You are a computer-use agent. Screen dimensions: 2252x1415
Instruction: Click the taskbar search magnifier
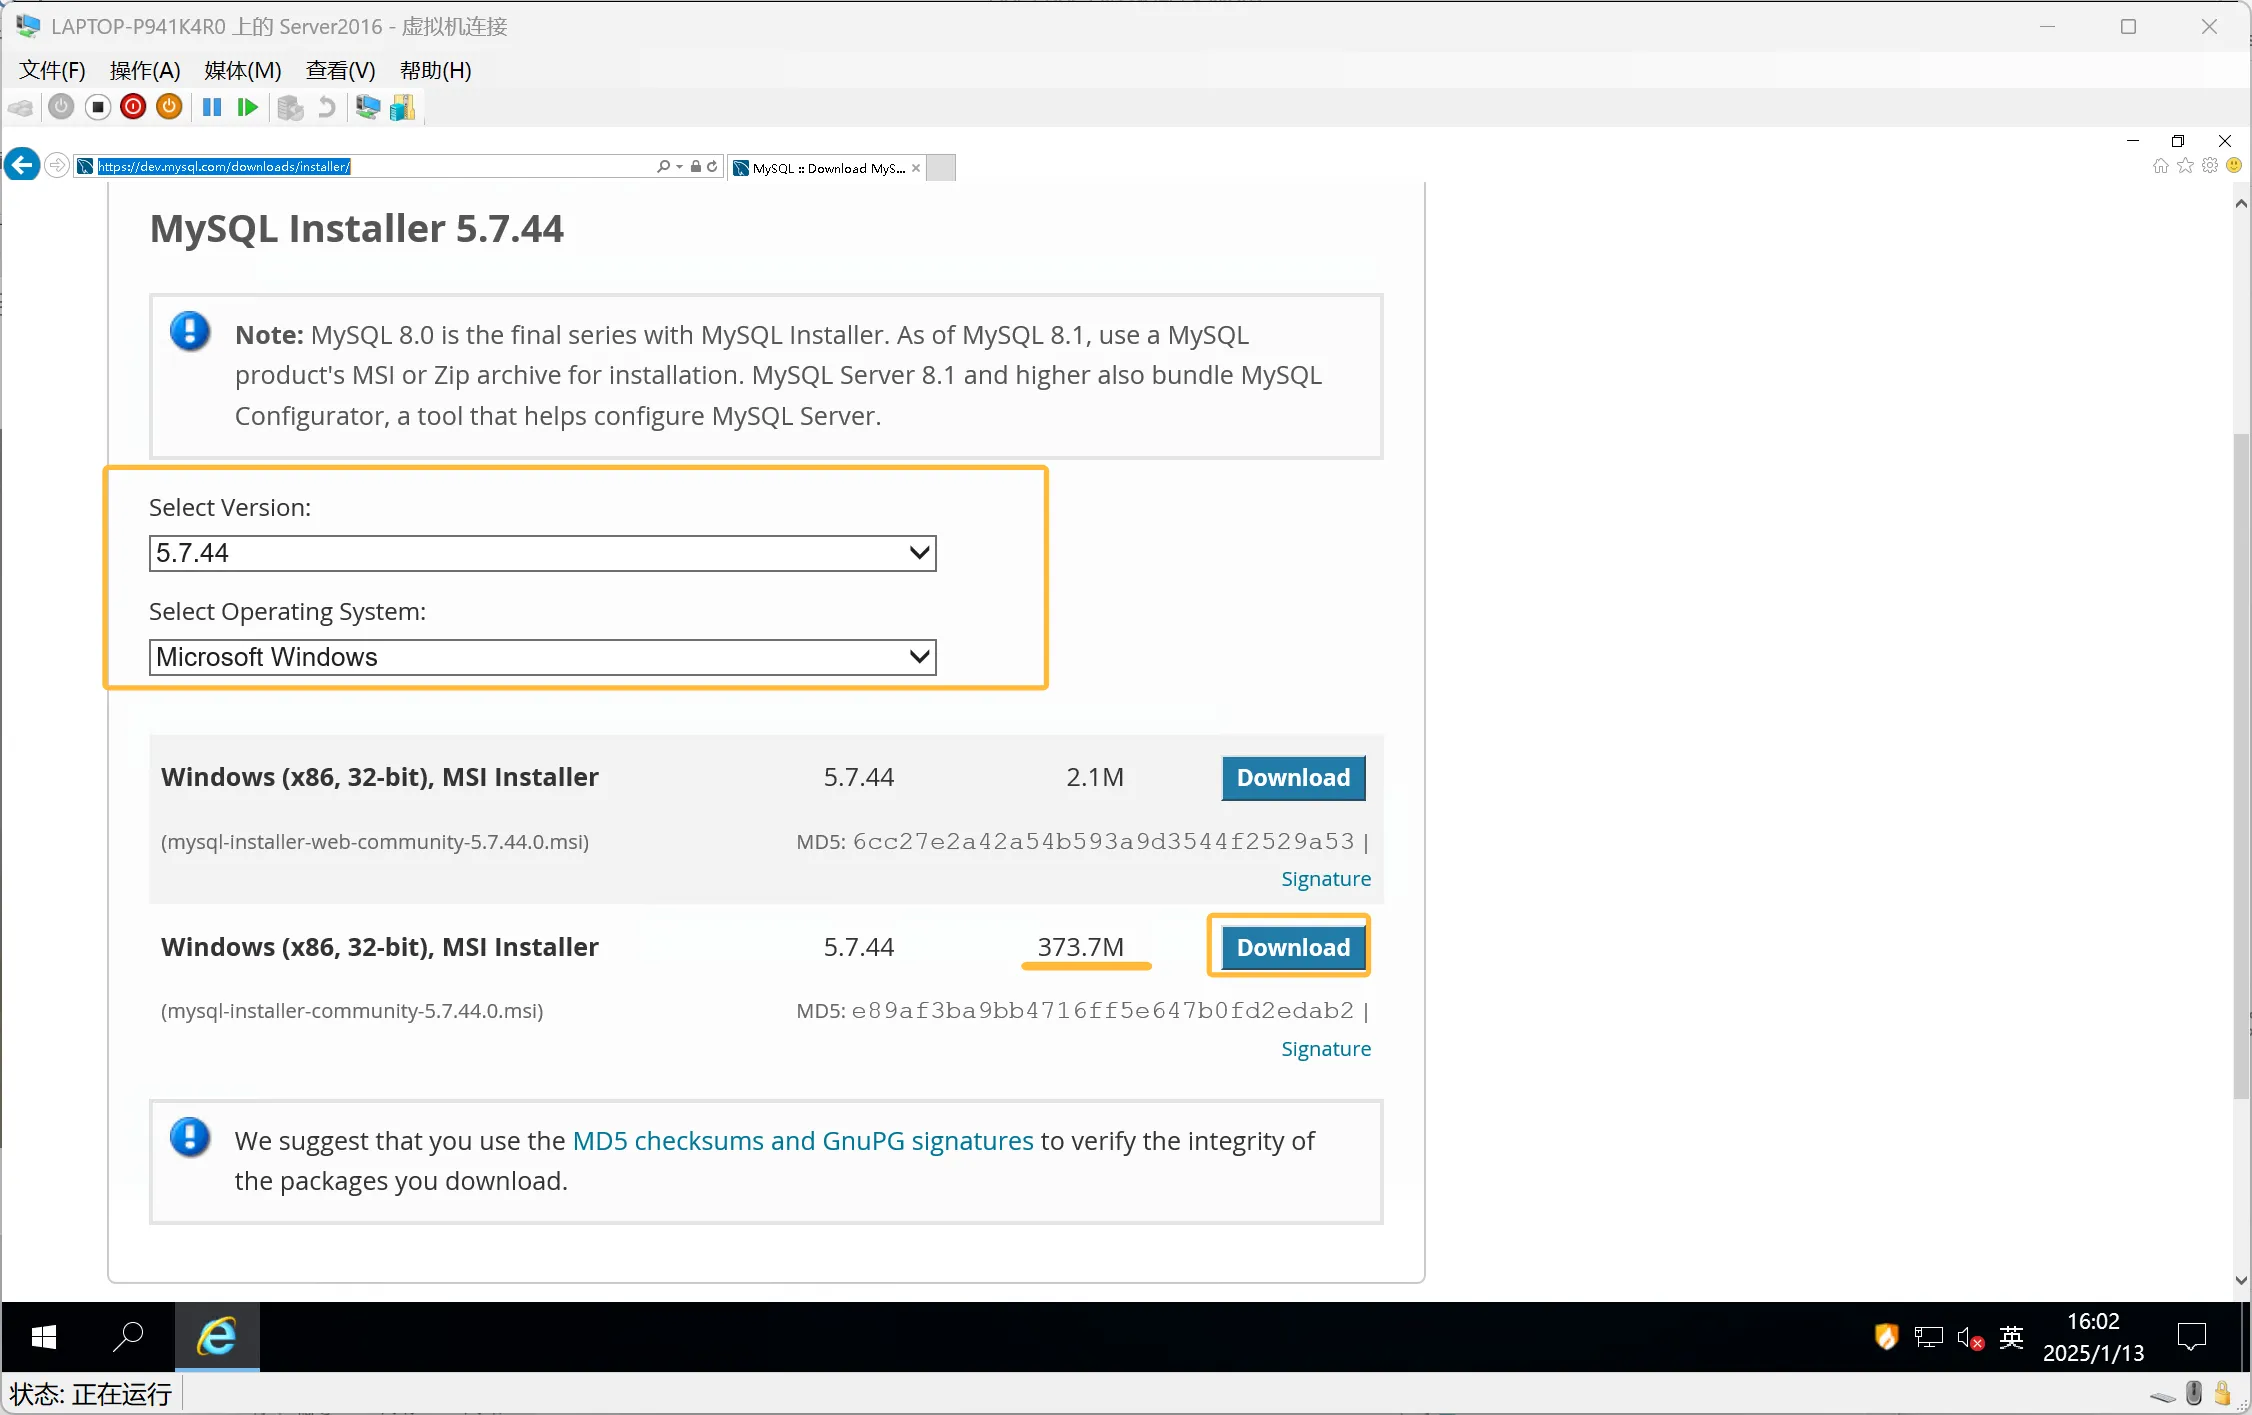pos(129,1337)
